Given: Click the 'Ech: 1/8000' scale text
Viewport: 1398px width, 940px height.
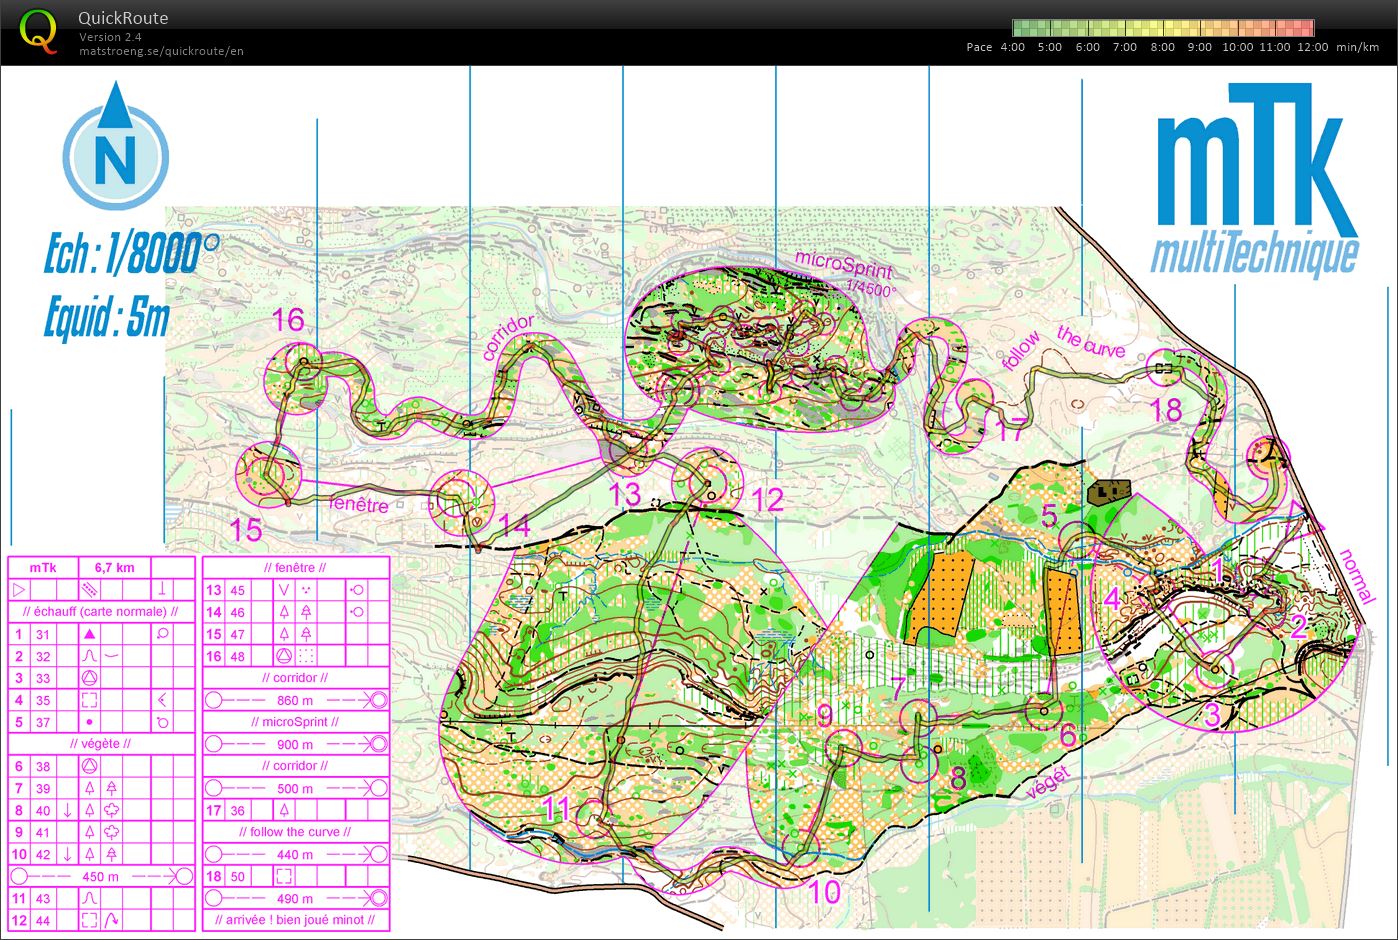Looking at the screenshot, I should pos(131,255).
